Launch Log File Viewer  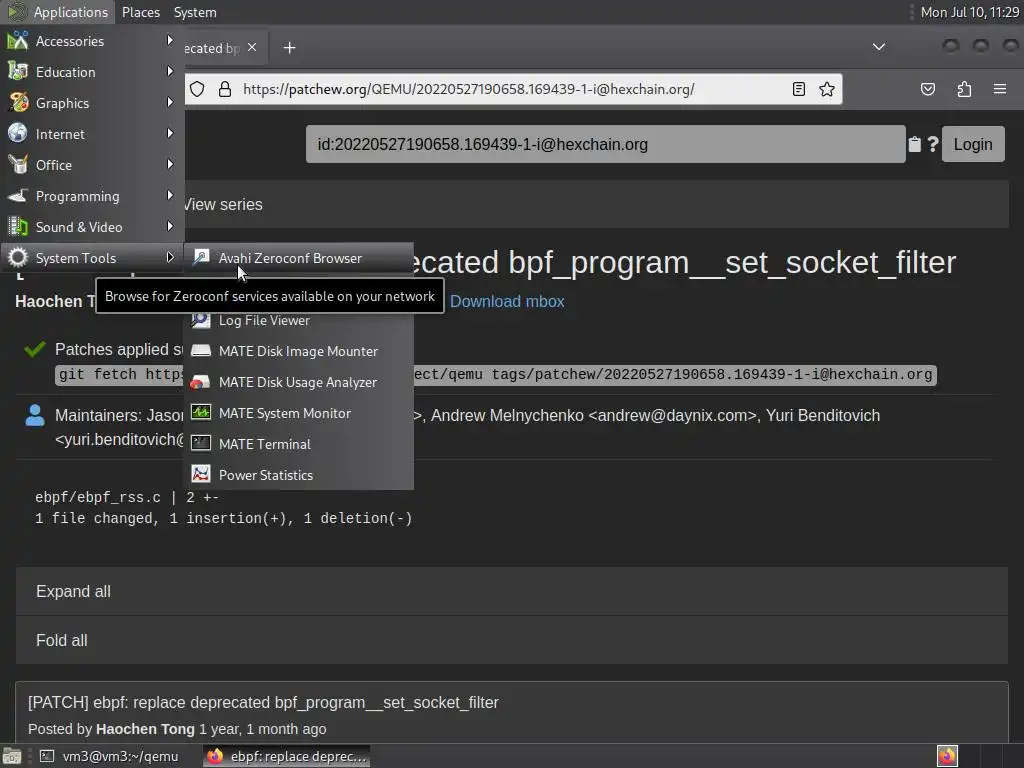[x=298, y=321]
